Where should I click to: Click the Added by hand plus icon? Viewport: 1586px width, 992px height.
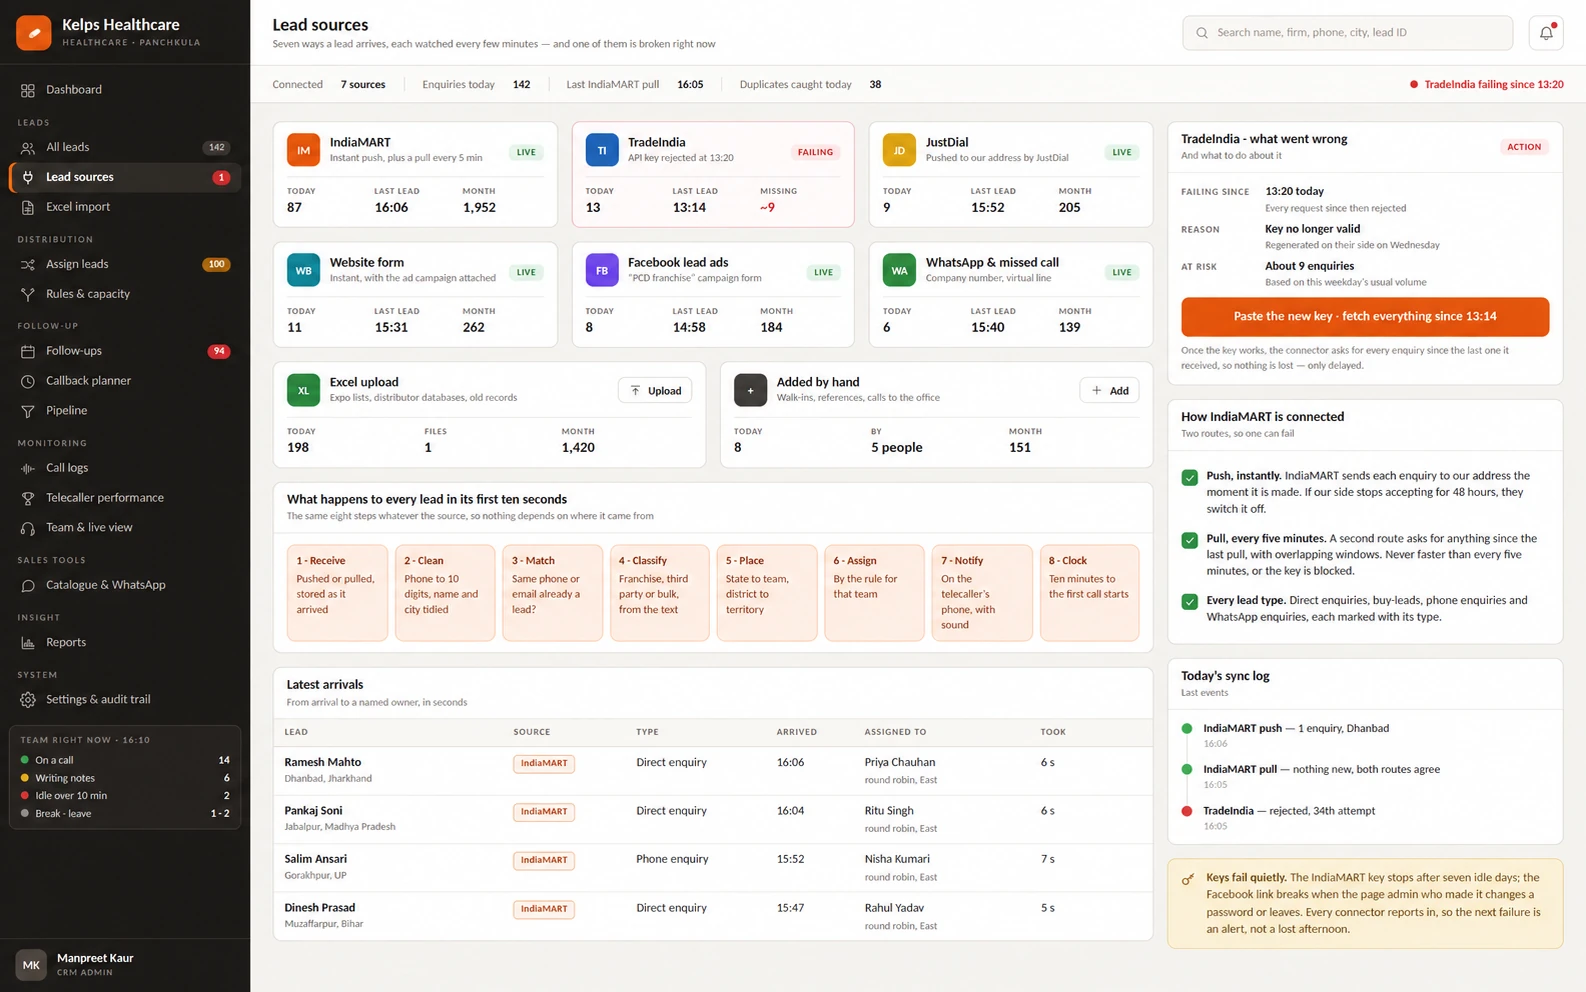click(750, 390)
